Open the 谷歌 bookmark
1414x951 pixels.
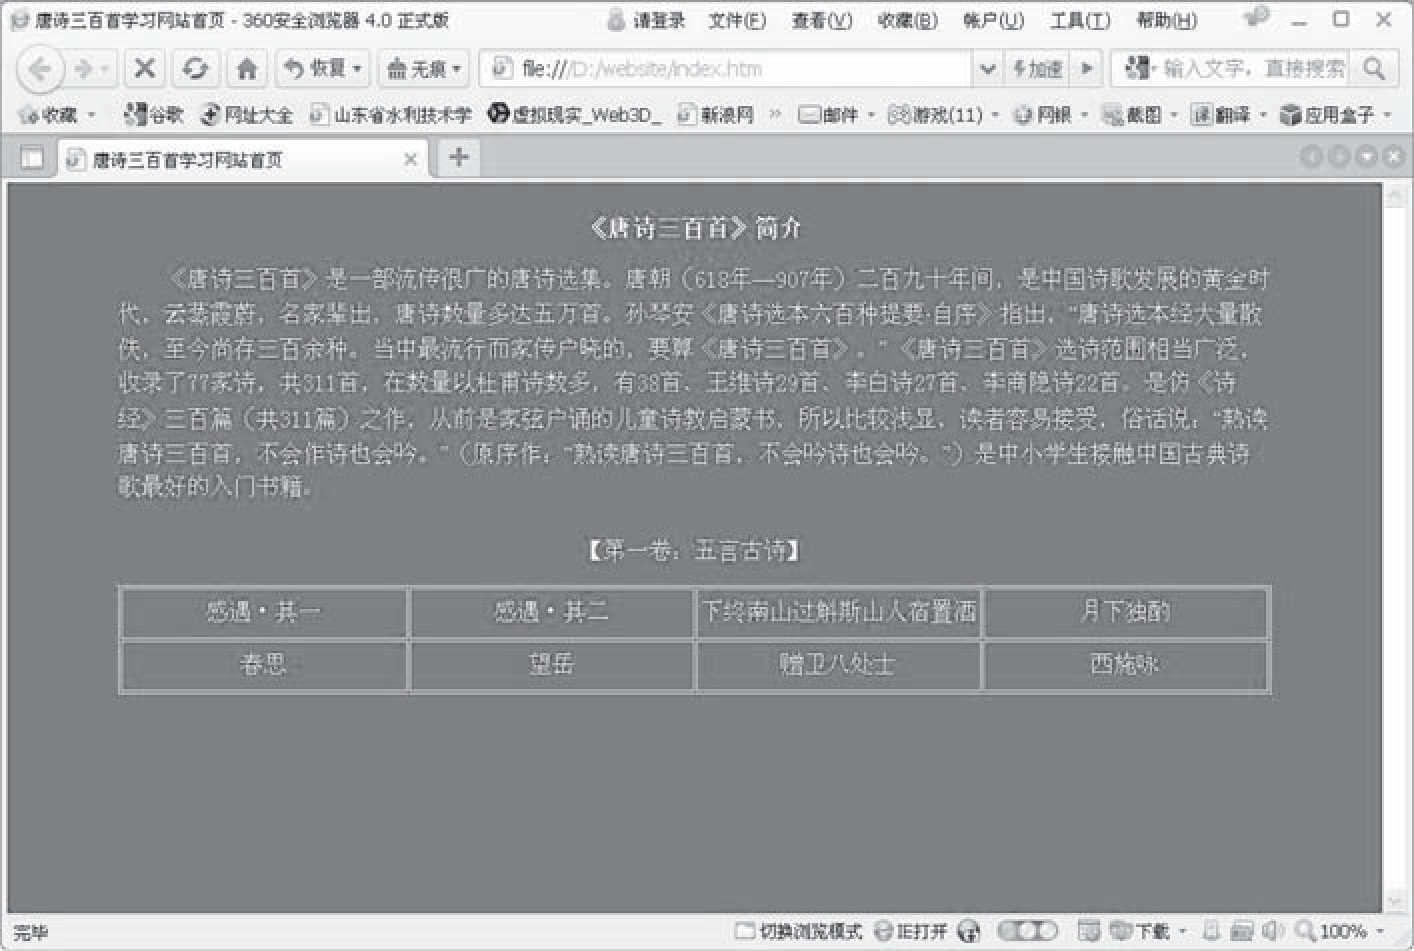pos(153,115)
